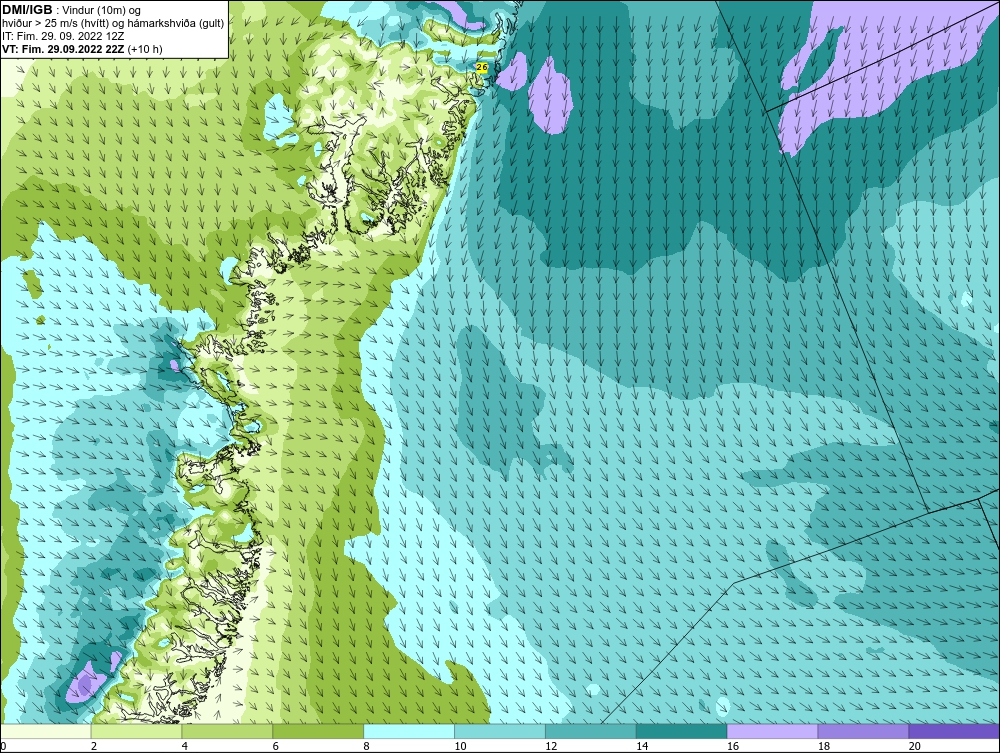The image size is (1000, 753).
Task: Click the yellow 26 max gust marker
Action: click(482, 67)
